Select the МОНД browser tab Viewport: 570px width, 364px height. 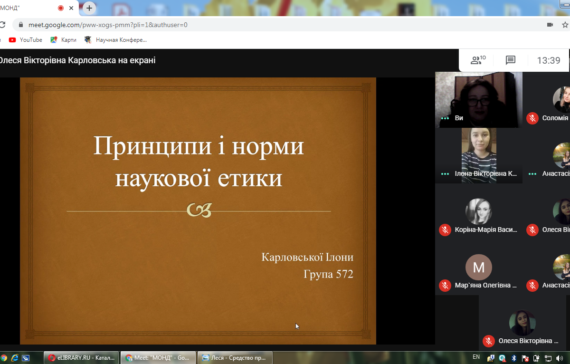pos(36,8)
